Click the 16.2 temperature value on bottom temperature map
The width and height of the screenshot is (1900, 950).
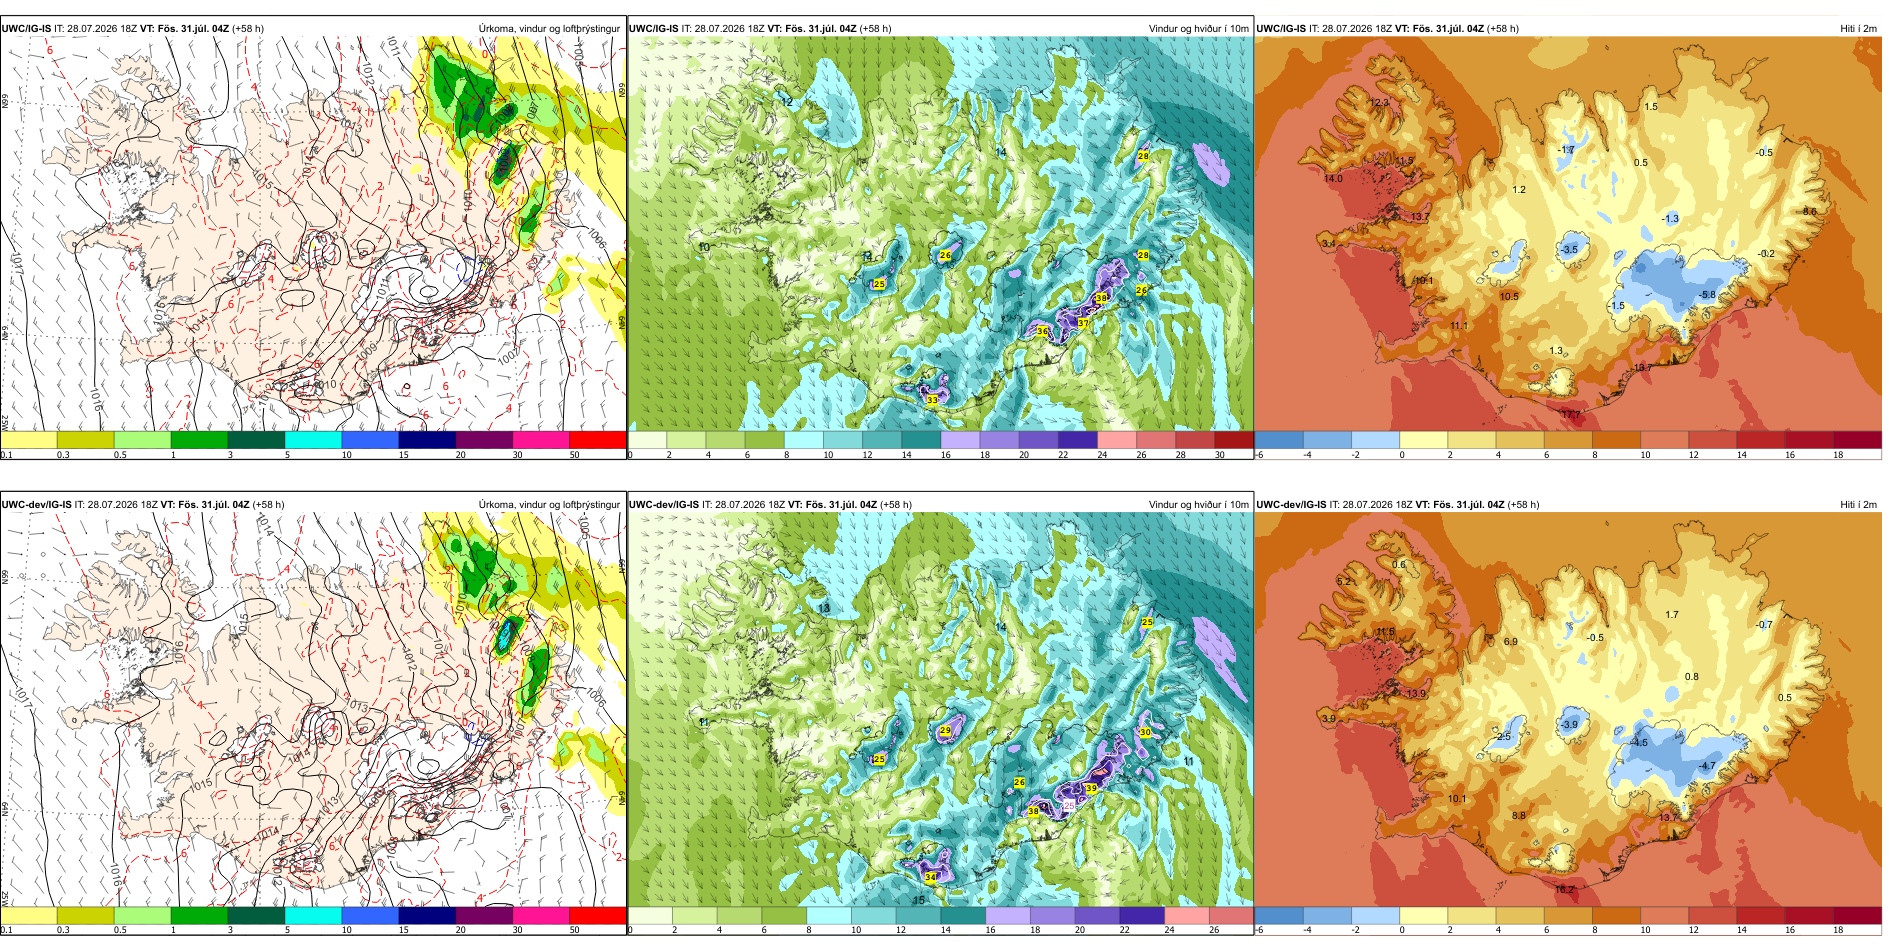[1564, 889]
